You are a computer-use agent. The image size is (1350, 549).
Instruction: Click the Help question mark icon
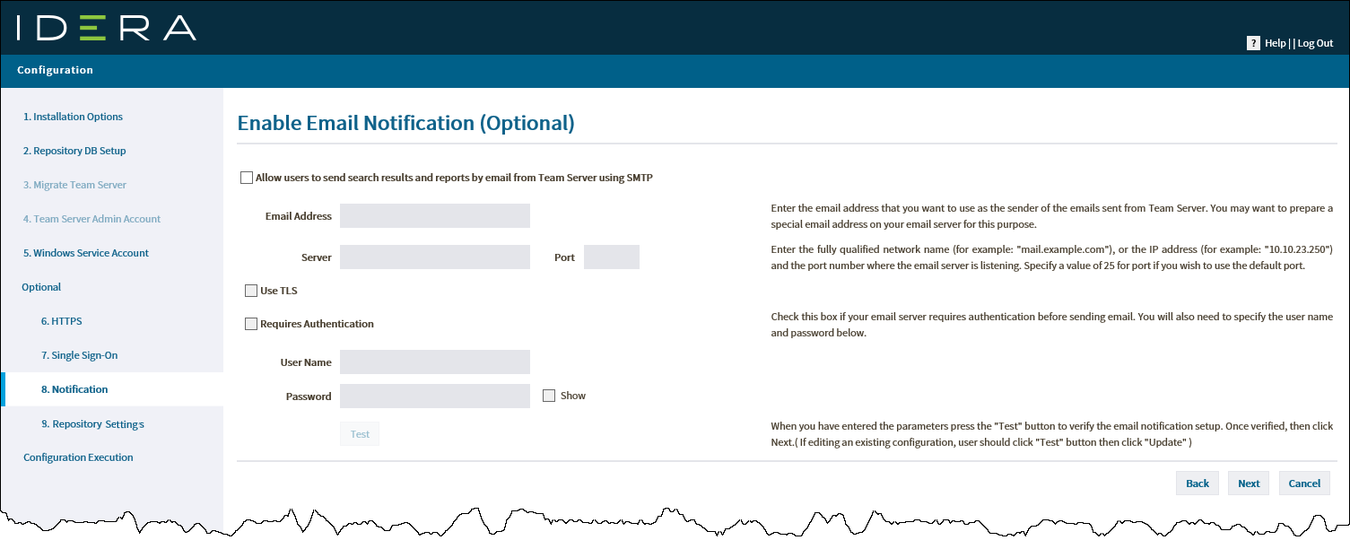[1253, 43]
